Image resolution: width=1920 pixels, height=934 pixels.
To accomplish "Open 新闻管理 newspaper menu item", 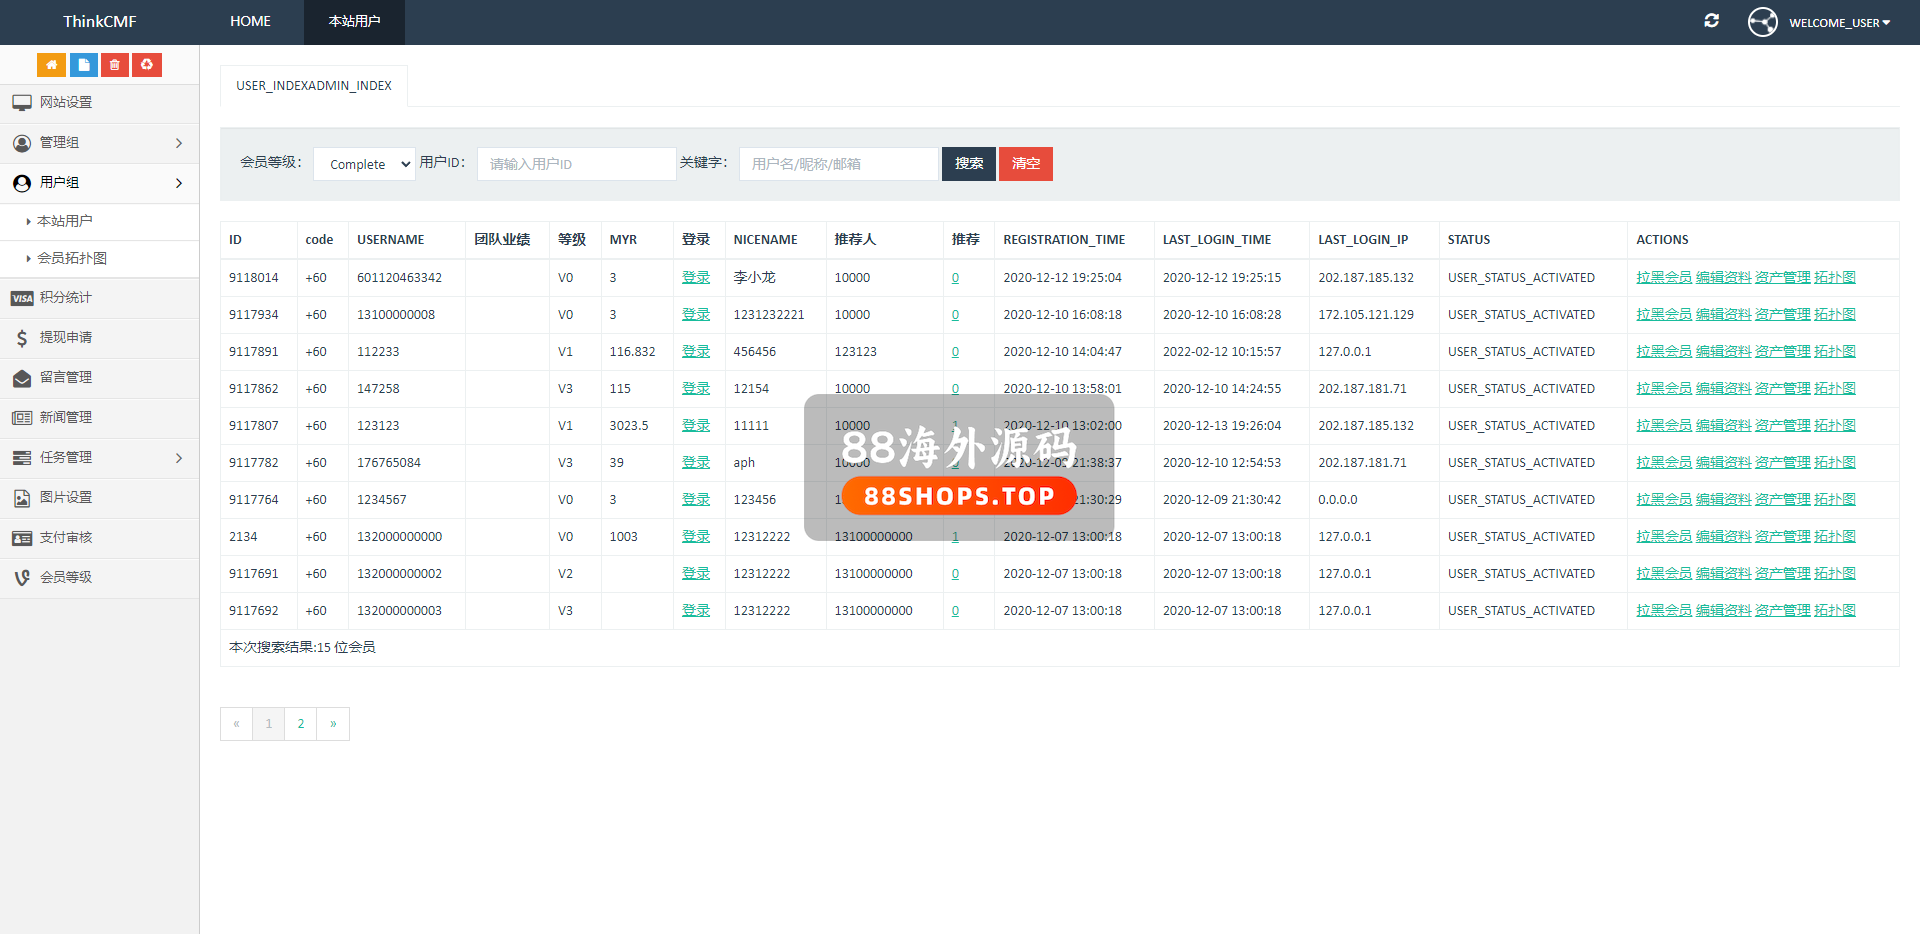I will coord(66,418).
